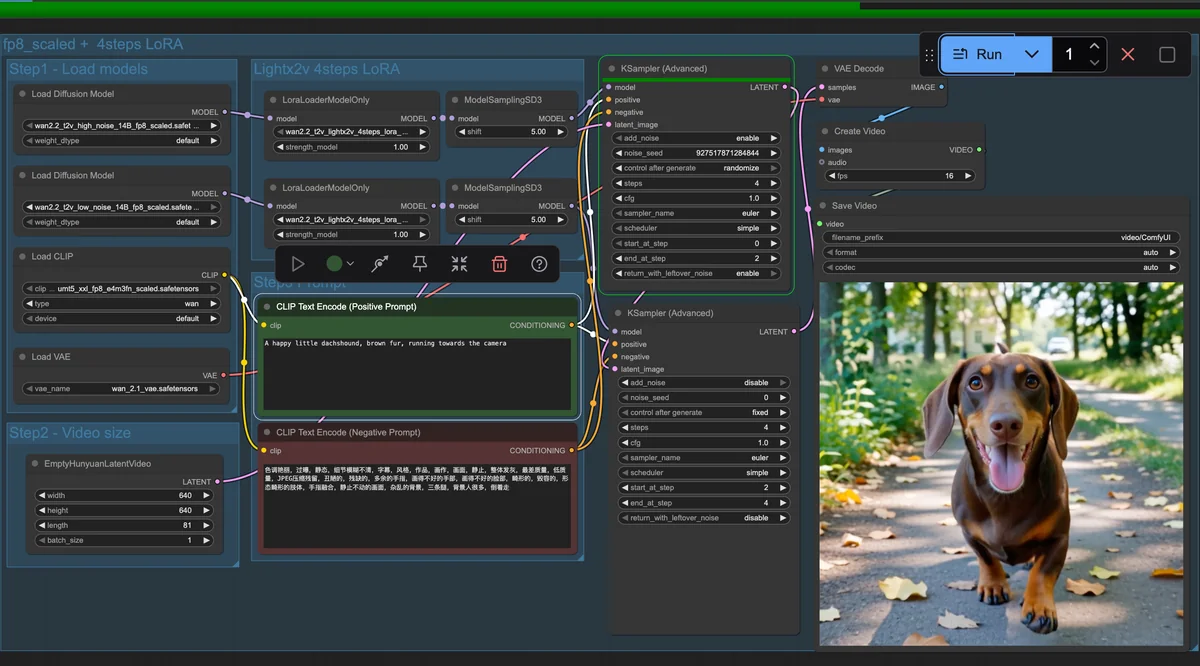Increase the batch count with up arrow
Viewport: 1200px width, 666px height.
tap(1095, 46)
